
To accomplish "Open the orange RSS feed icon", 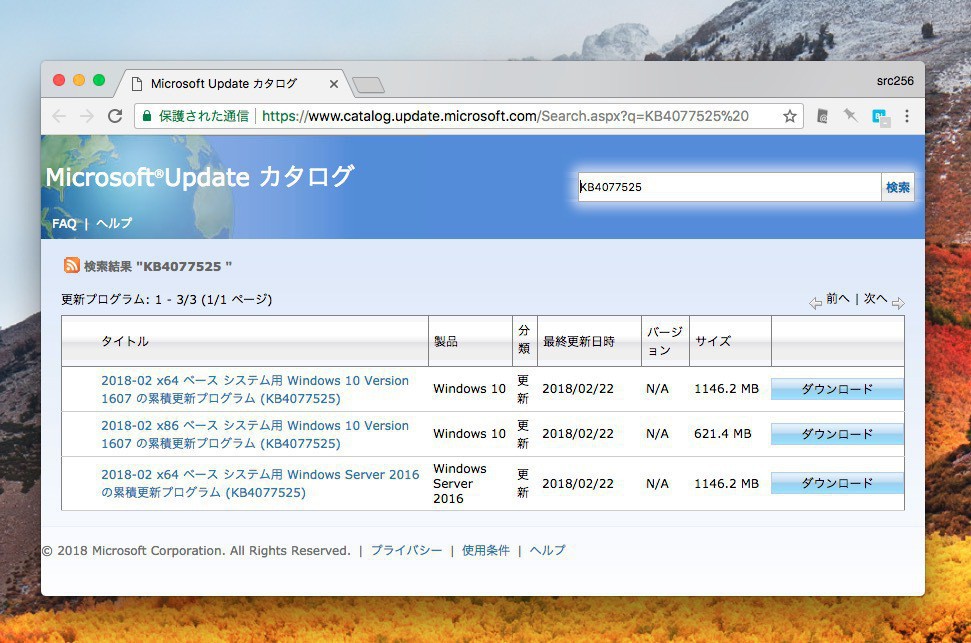I will [72, 265].
